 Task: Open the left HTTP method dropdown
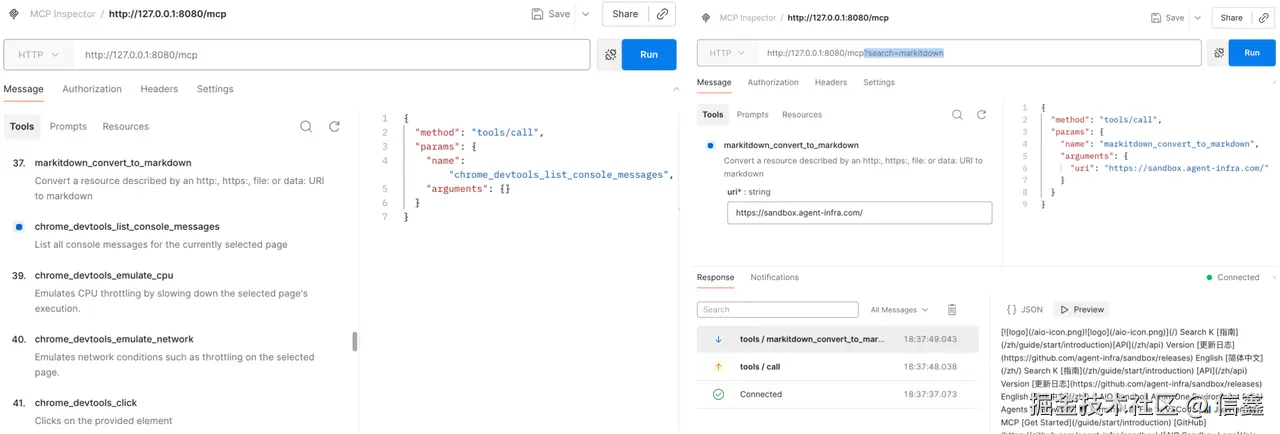tap(39, 54)
